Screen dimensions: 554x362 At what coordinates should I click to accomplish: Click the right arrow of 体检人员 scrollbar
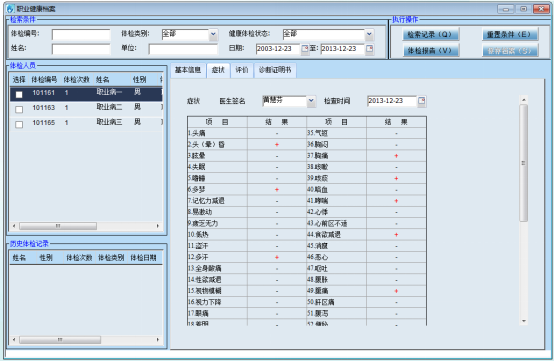[x=158, y=226]
